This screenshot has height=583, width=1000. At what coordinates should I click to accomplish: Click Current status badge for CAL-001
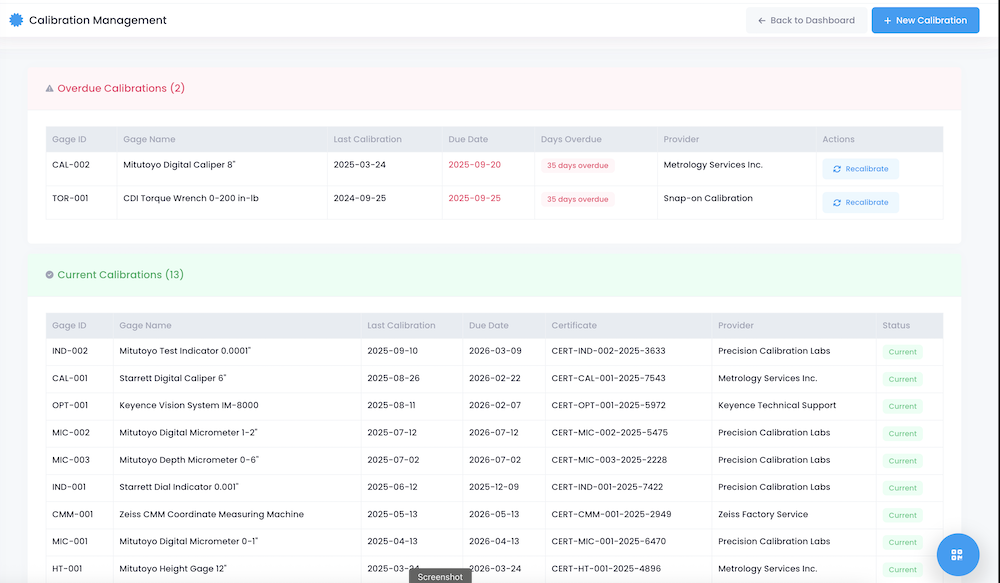(902, 379)
